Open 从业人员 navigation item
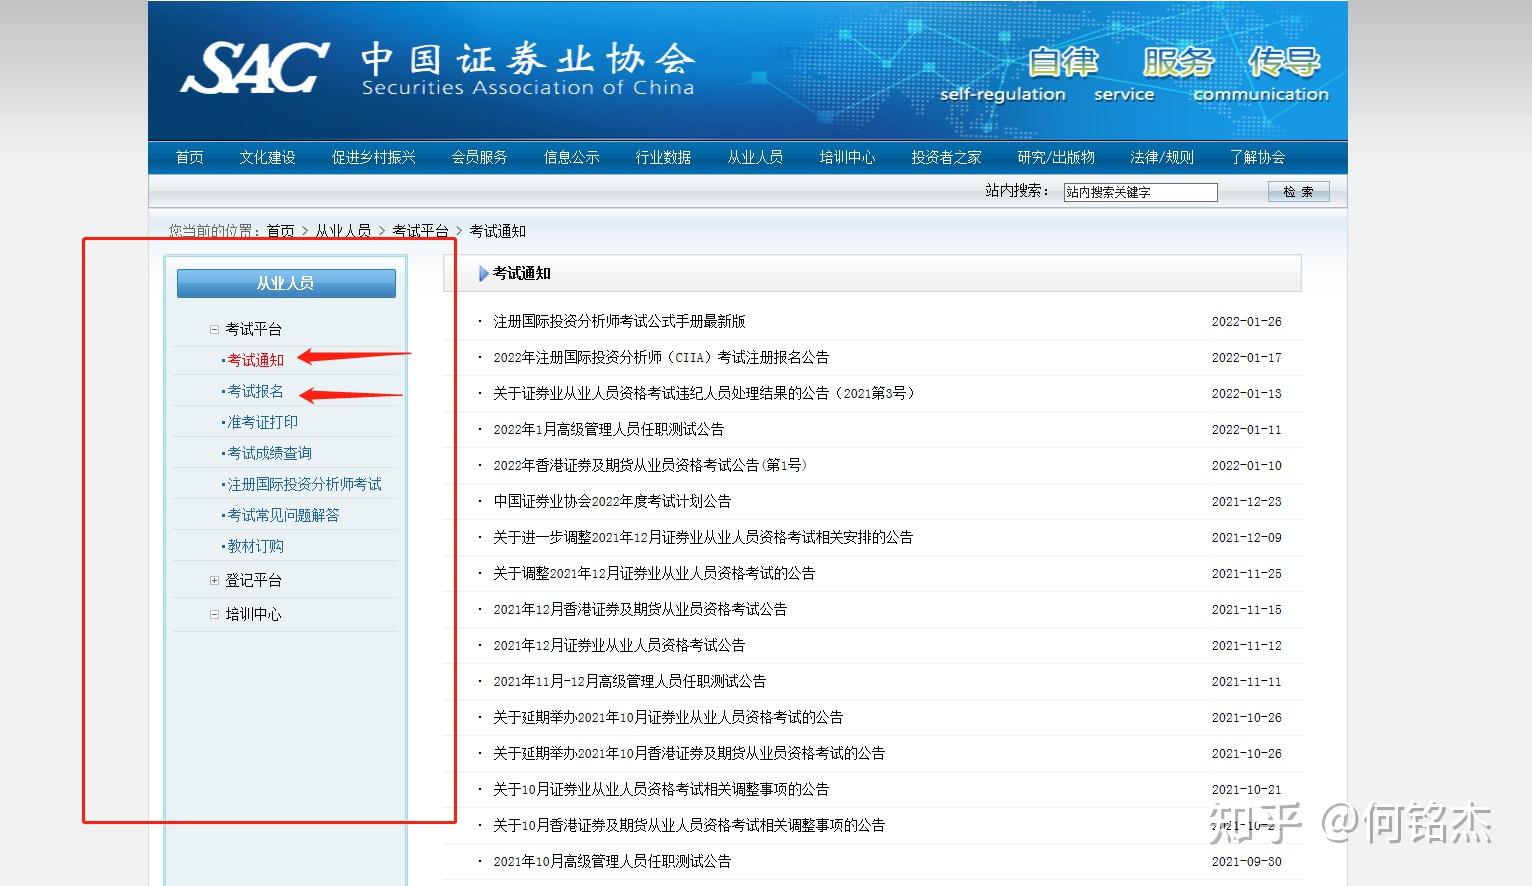The image size is (1532, 886). [755, 157]
